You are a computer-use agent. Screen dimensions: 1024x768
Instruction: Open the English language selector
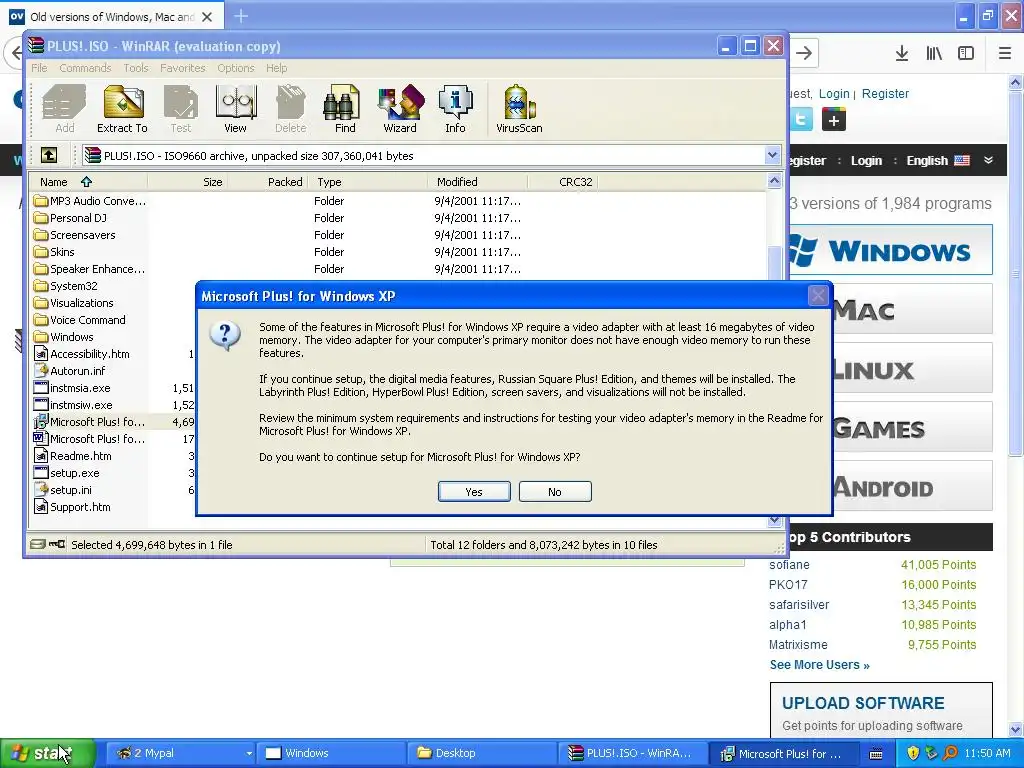click(x=937, y=161)
